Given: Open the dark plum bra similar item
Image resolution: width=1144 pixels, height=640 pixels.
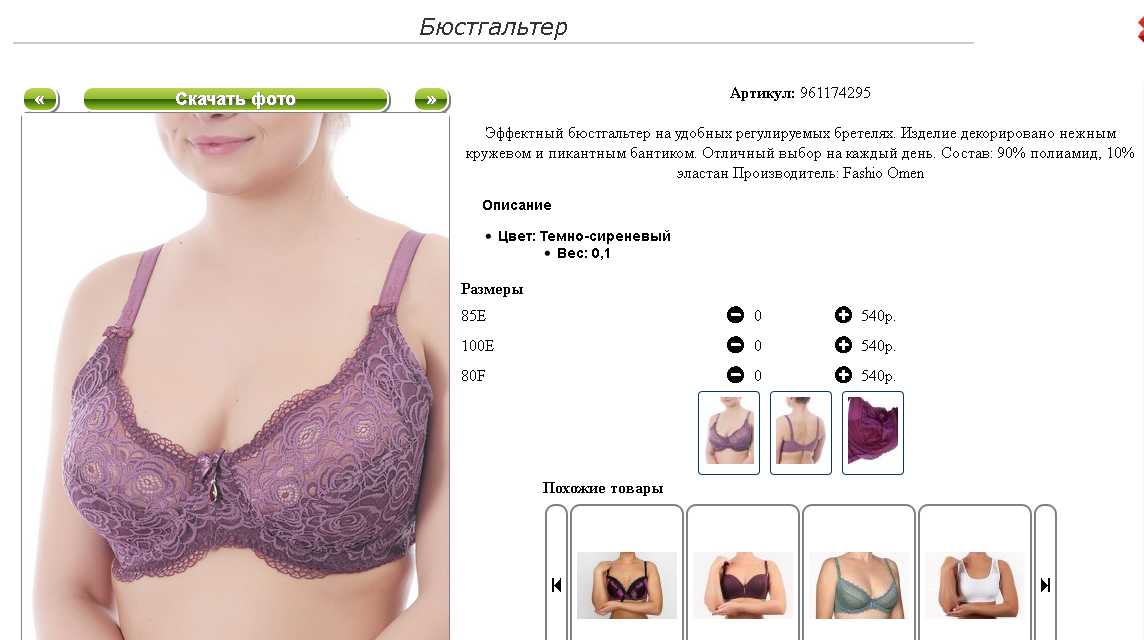Looking at the screenshot, I should (x=743, y=585).
